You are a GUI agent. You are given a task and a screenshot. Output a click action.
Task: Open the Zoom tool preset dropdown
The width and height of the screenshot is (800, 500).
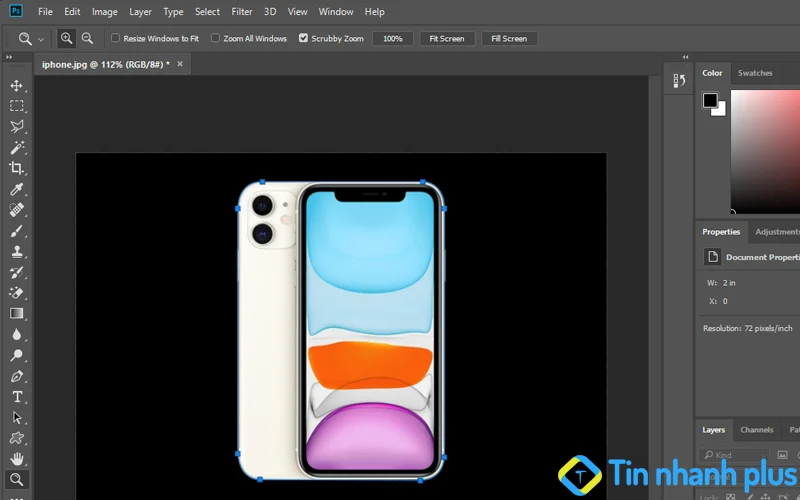pos(41,39)
